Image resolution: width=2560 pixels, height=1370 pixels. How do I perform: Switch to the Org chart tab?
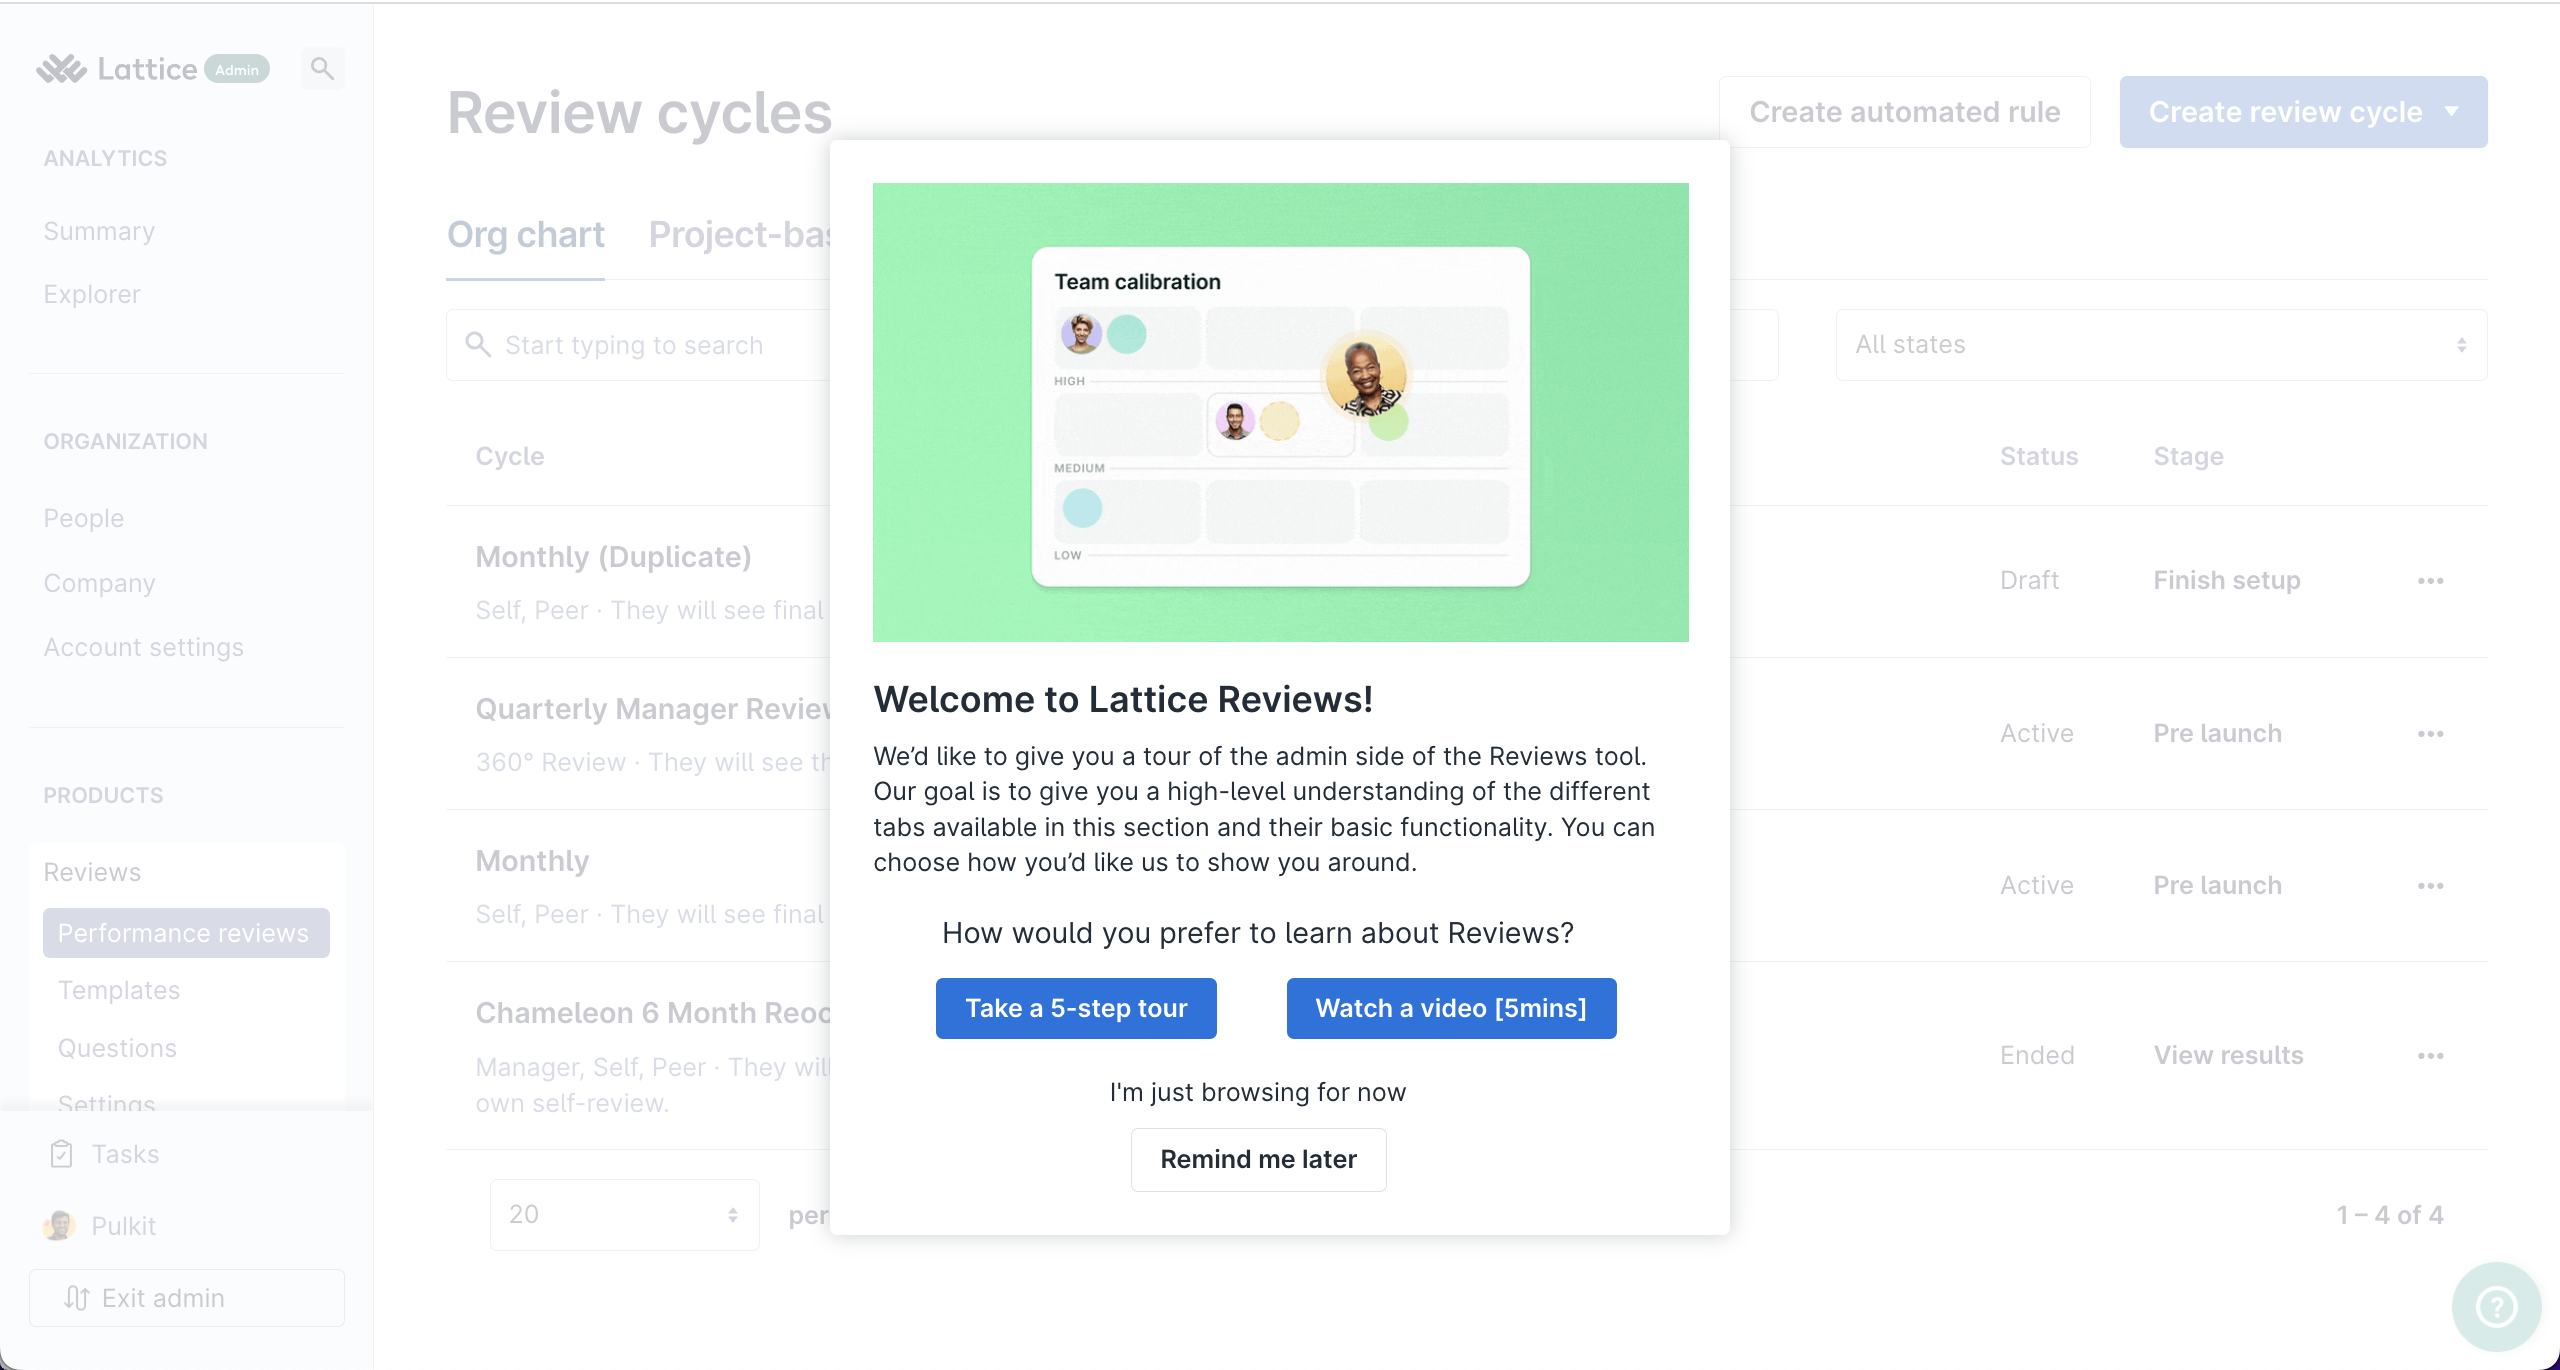coord(525,235)
